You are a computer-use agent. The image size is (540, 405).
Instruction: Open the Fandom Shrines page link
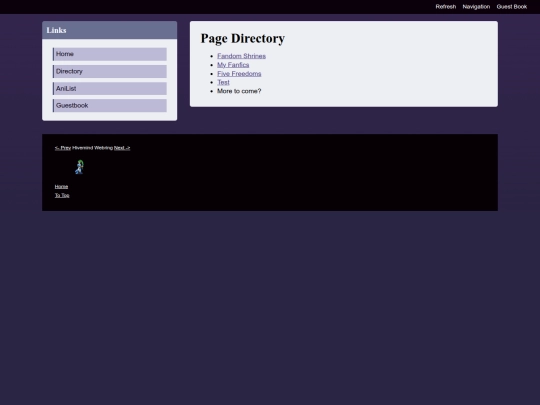[x=241, y=56]
